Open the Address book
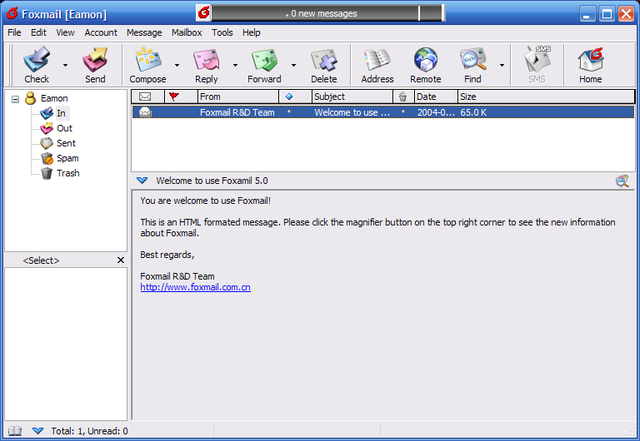The image size is (640, 441). click(x=377, y=65)
